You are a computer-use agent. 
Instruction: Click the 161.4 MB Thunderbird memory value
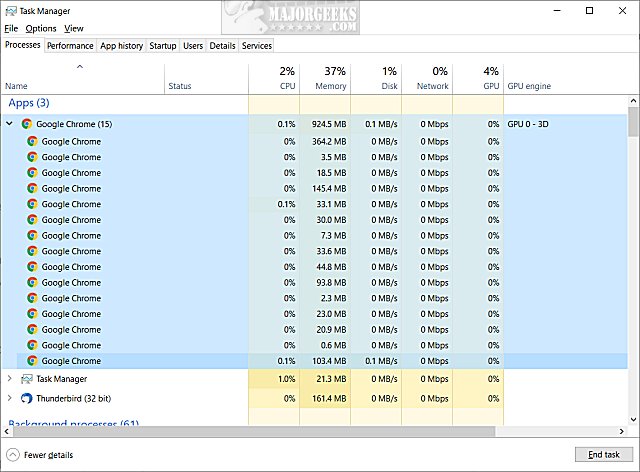point(329,398)
